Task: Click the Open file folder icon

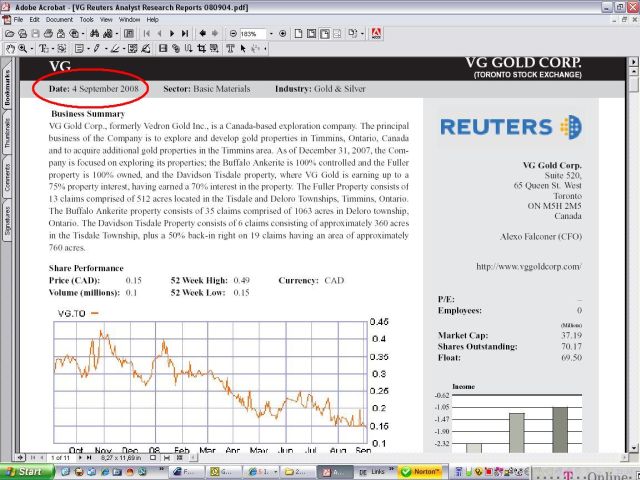Action: pyautogui.click(x=9, y=34)
